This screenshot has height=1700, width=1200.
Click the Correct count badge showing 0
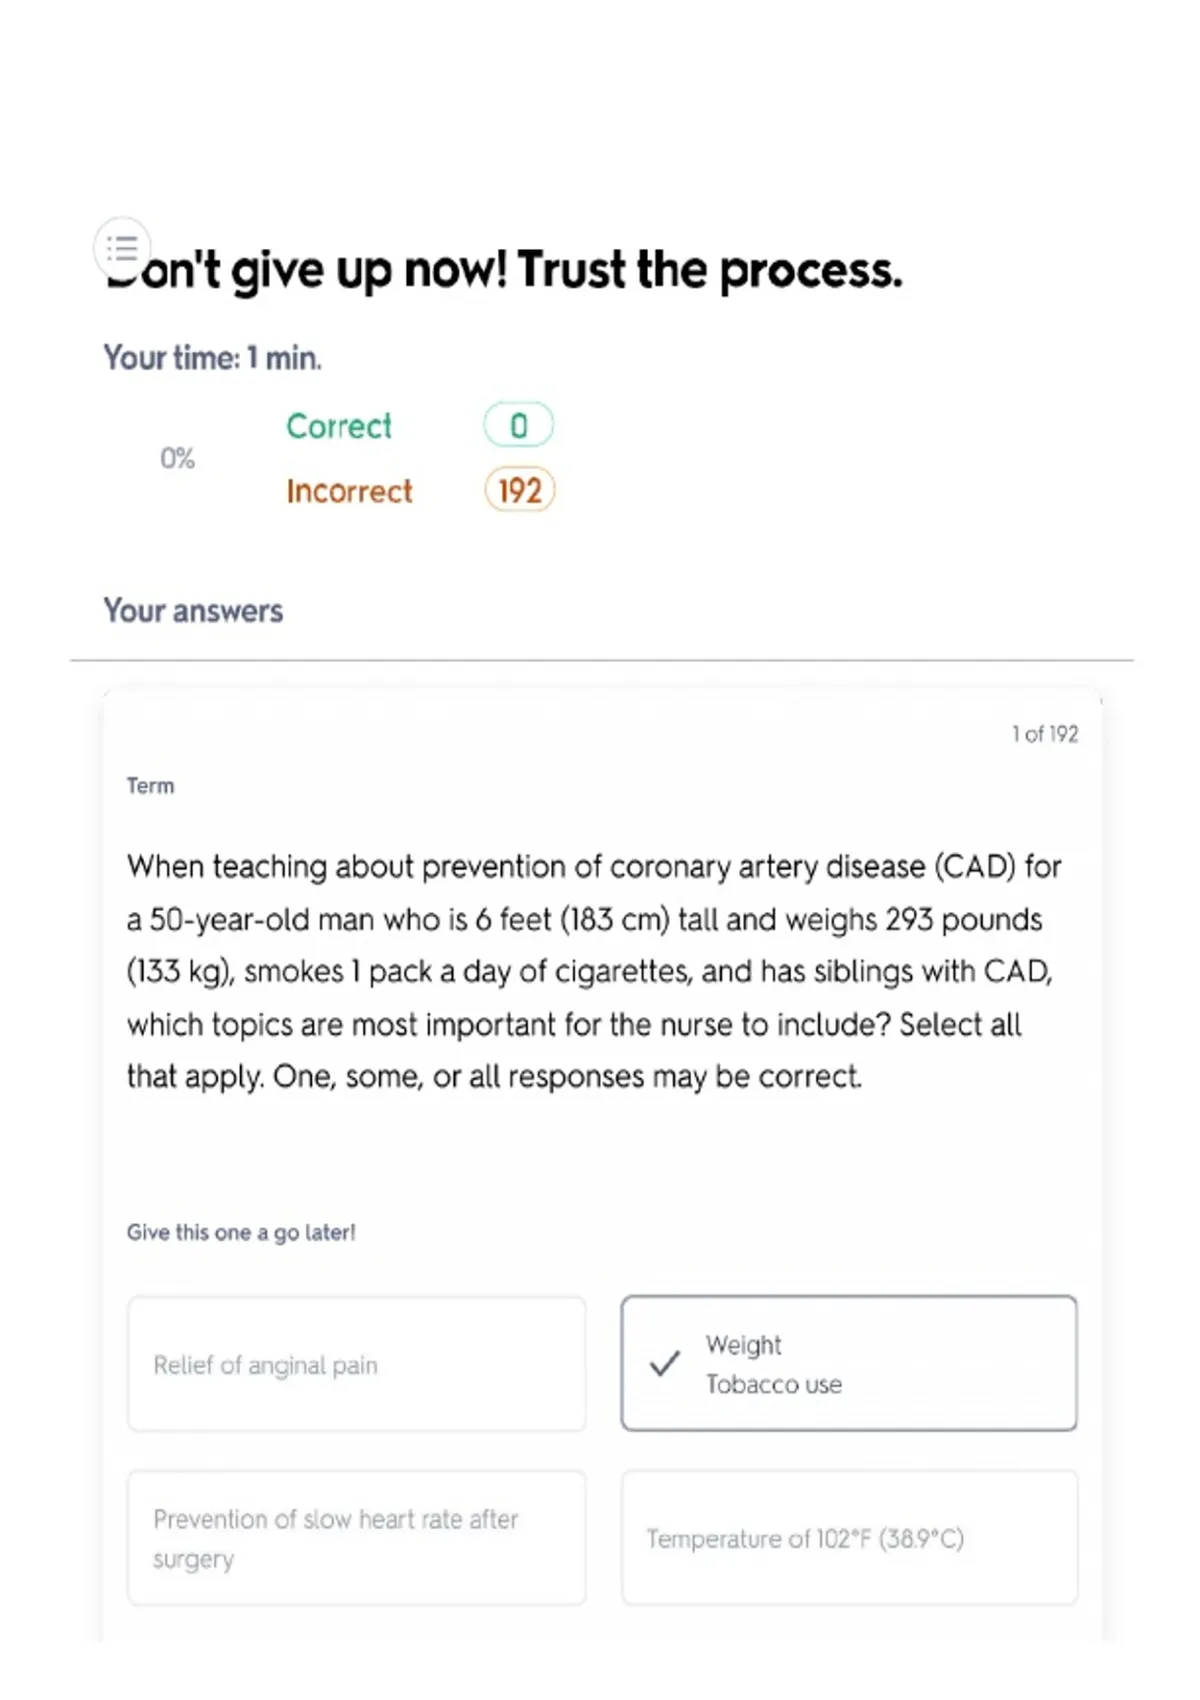[518, 426]
